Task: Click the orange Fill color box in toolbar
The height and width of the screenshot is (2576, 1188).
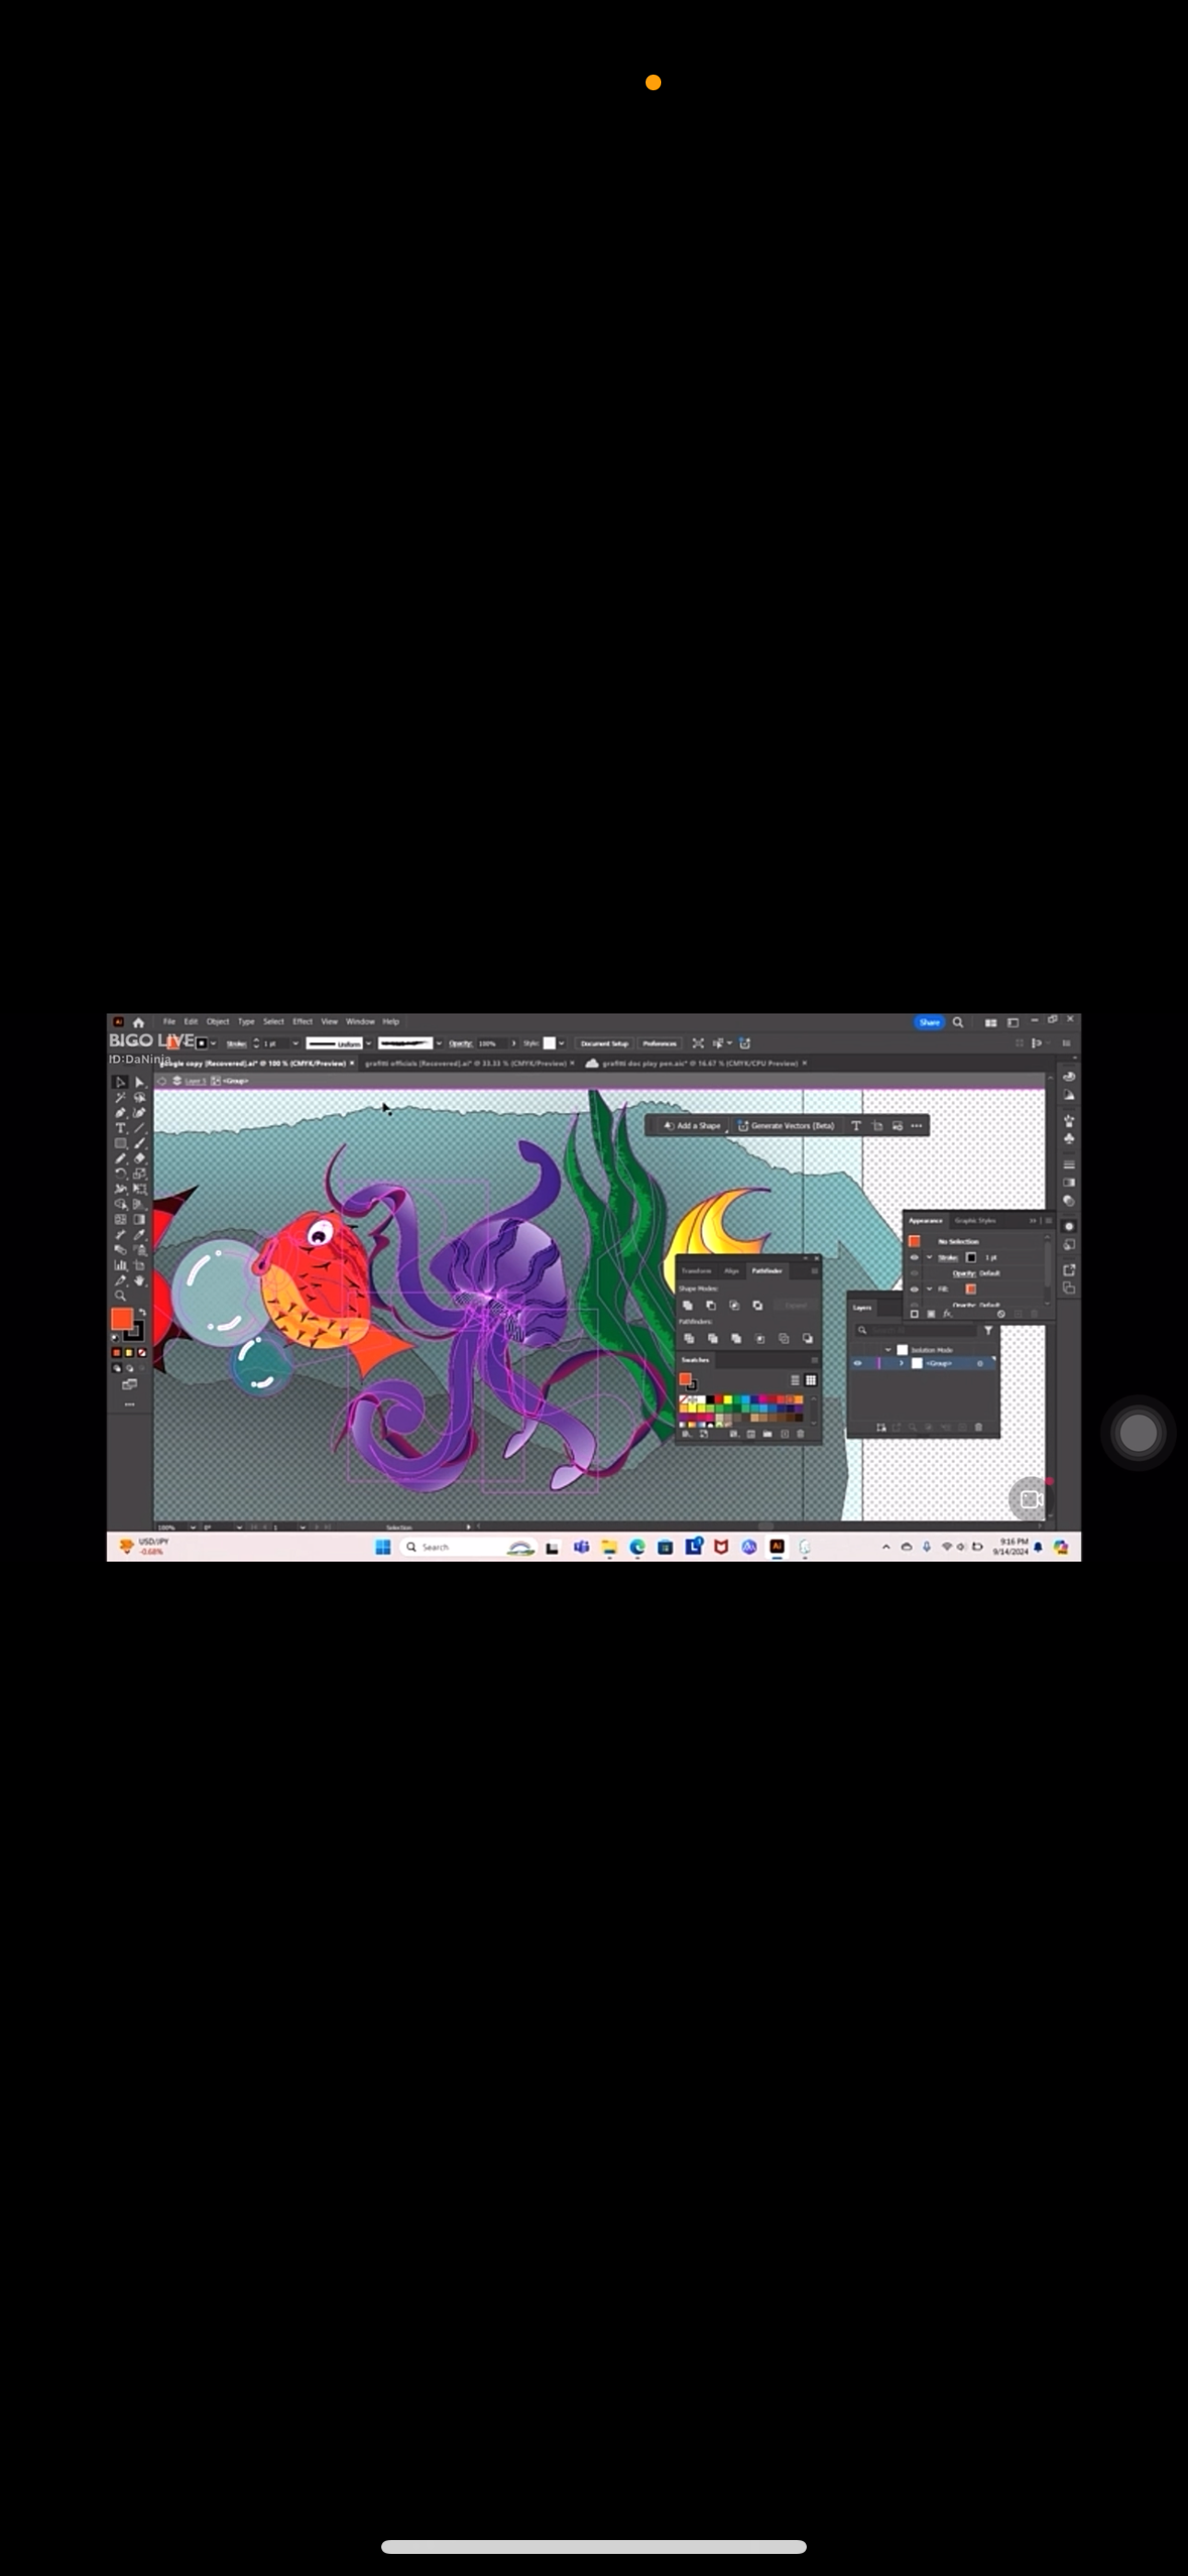Action: pyautogui.click(x=122, y=1319)
